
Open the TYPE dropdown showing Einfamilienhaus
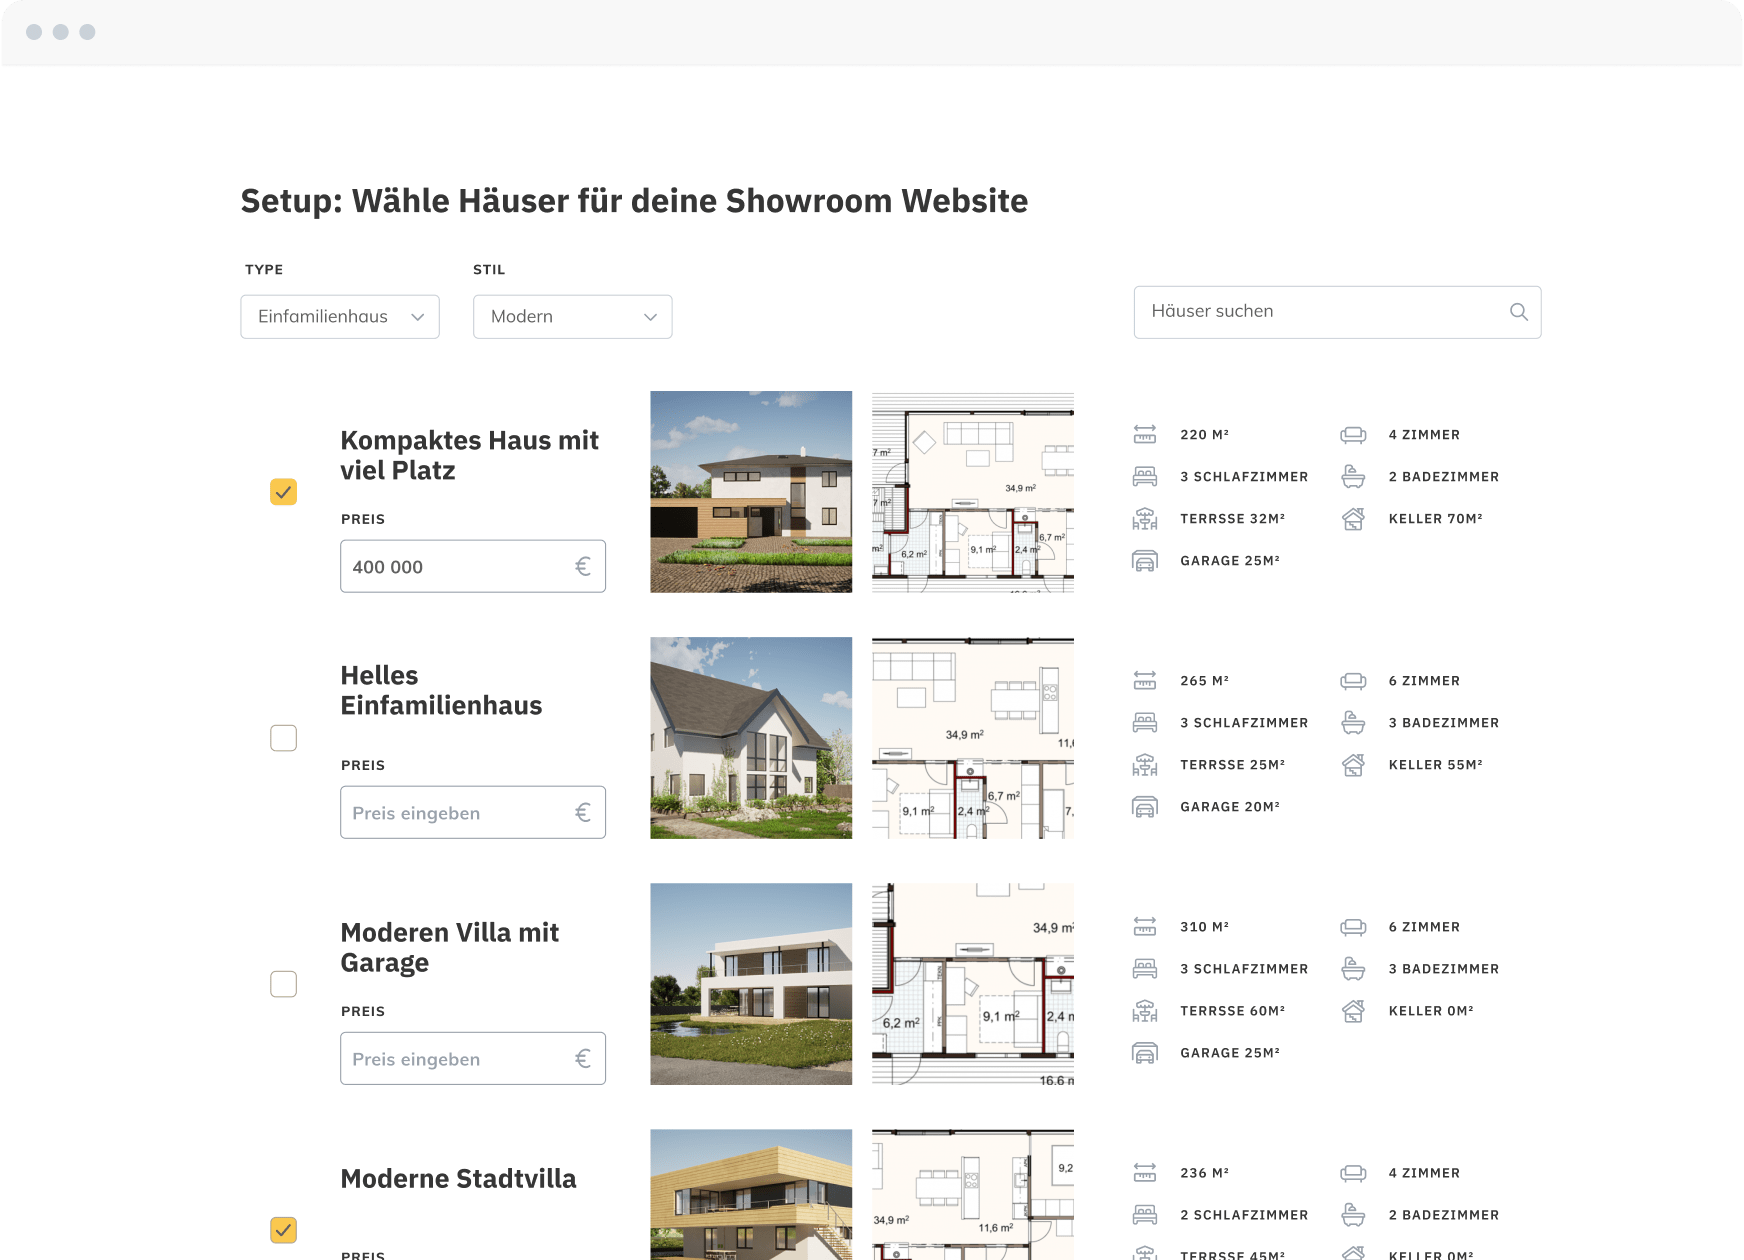click(x=340, y=317)
